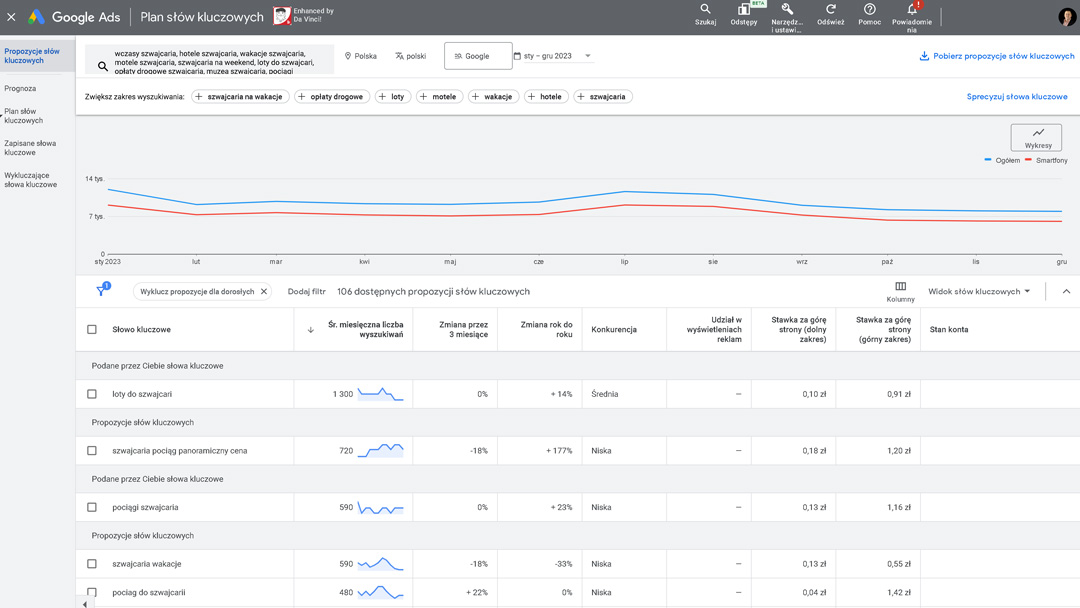Click Sprecyzuj słowa kluczowe link
Screen dimensions: 1080x608
[x=1016, y=97]
